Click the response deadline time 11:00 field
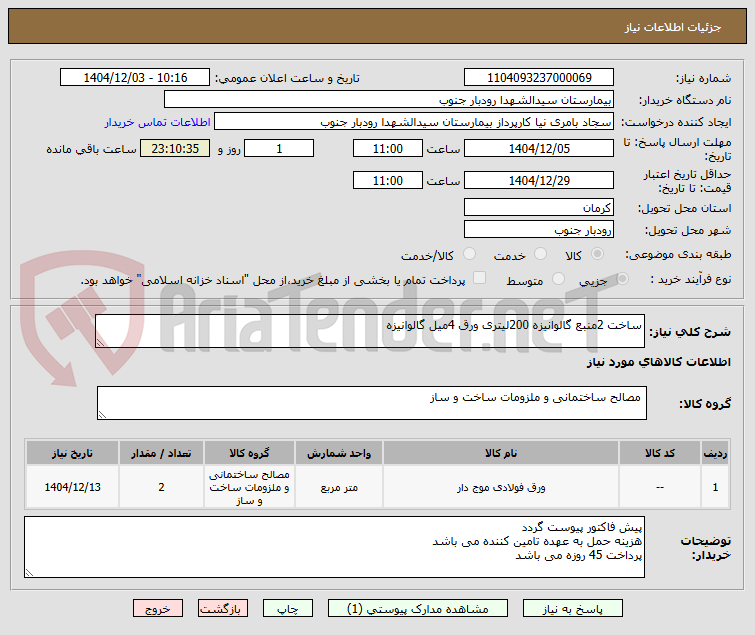The width and height of the screenshot is (755, 635). (x=388, y=148)
